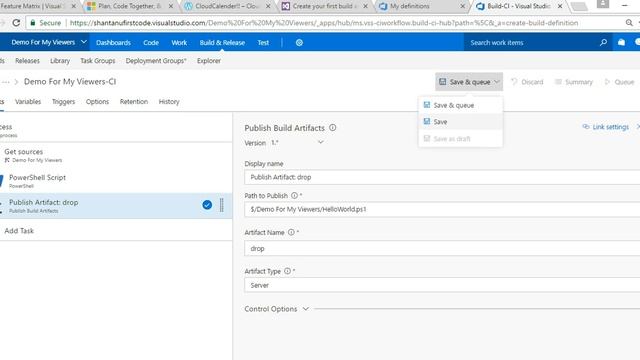Screen dimensions: 640x360
Task: Click the drag handle on Publish Artifact task
Action: pyautogui.click(x=222, y=205)
